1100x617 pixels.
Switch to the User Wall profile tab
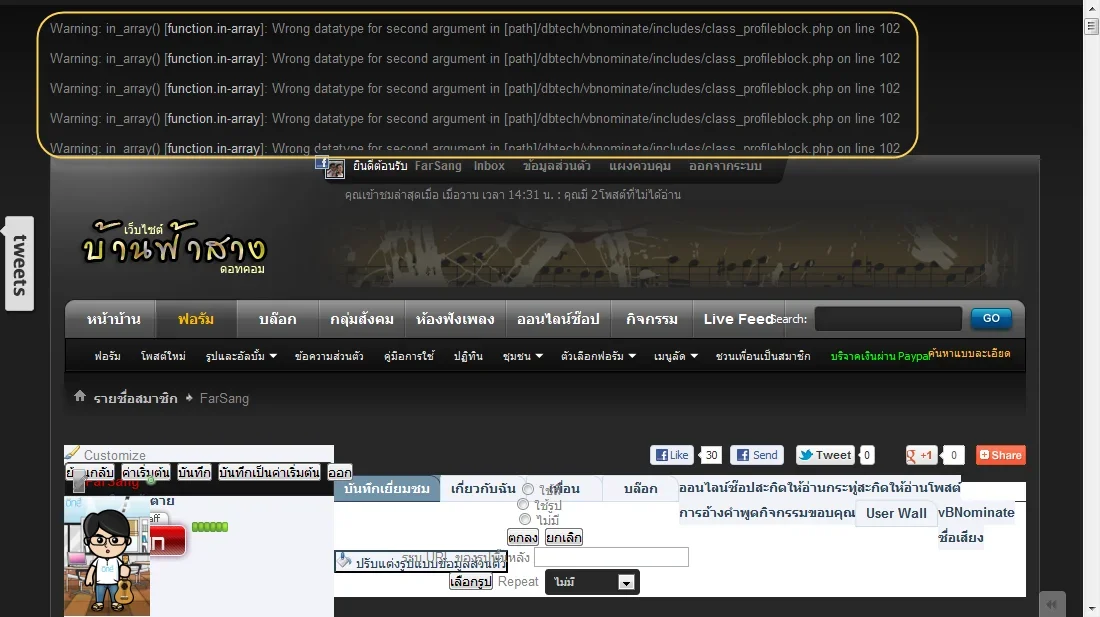click(x=896, y=513)
